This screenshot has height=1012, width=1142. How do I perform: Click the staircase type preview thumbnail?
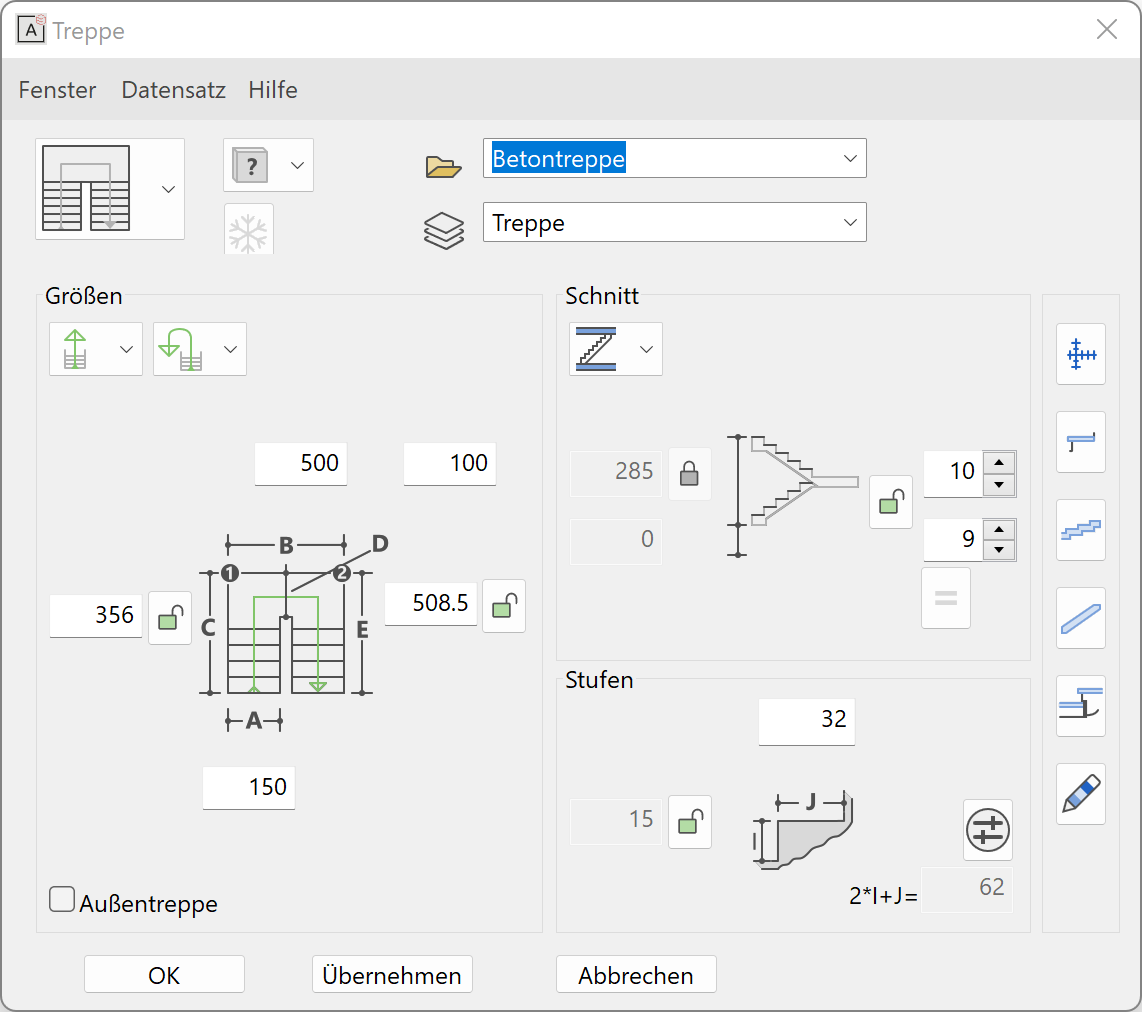(87, 188)
